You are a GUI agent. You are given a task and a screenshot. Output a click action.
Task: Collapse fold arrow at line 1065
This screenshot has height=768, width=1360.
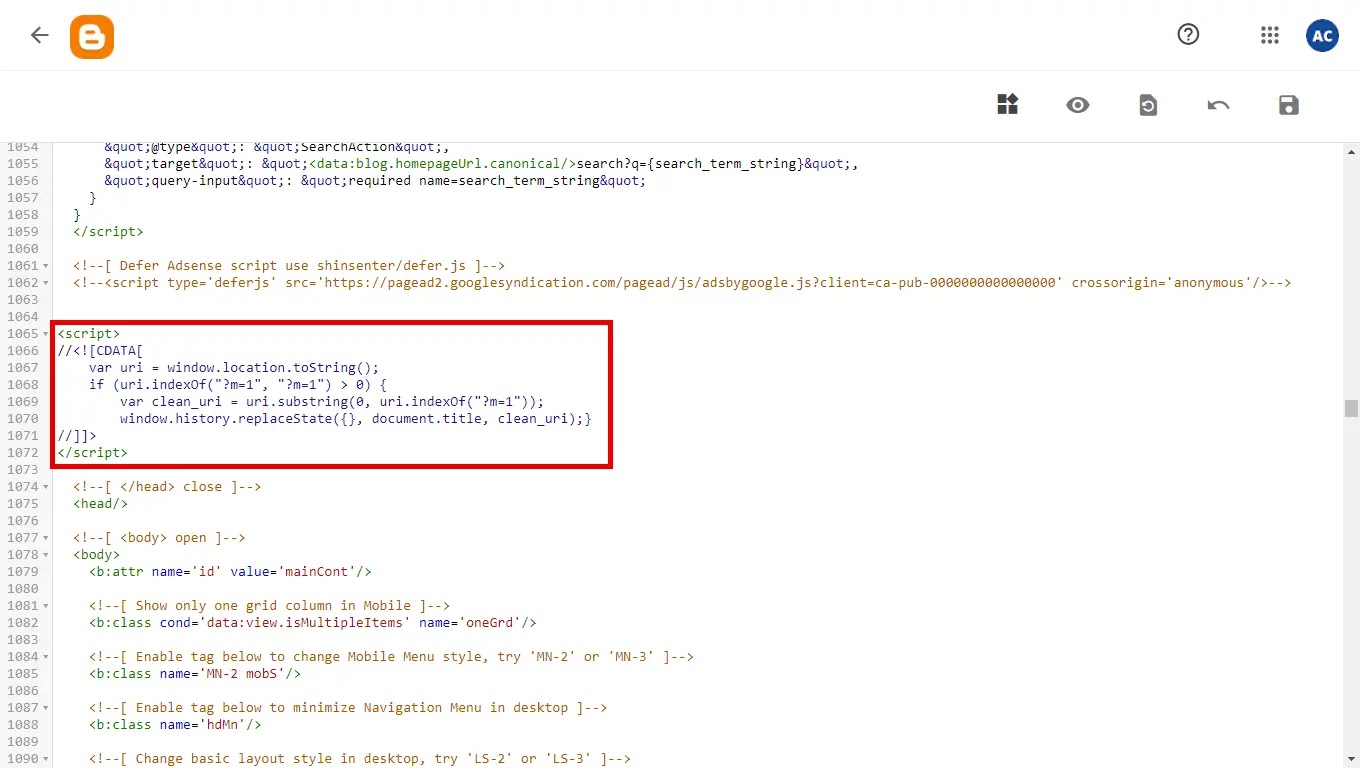pyautogui.click(x=46, y=334)
